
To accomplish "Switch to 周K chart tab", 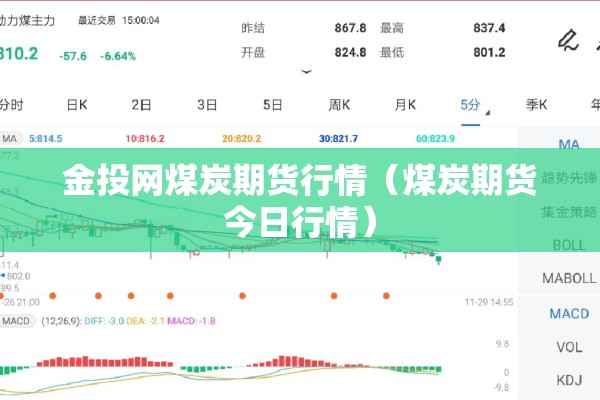I will click(339, 105).
